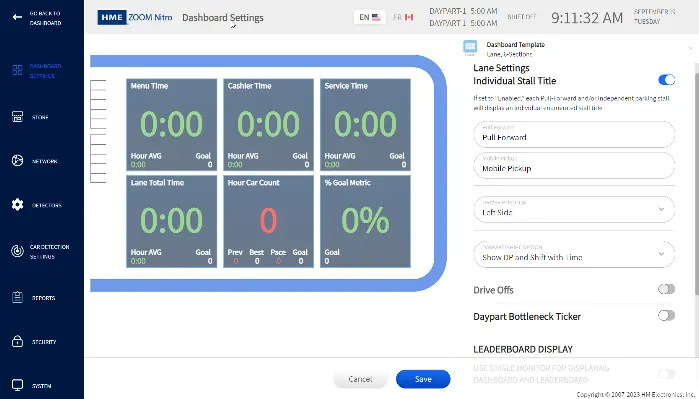Click the Save button

coord(423,379)
